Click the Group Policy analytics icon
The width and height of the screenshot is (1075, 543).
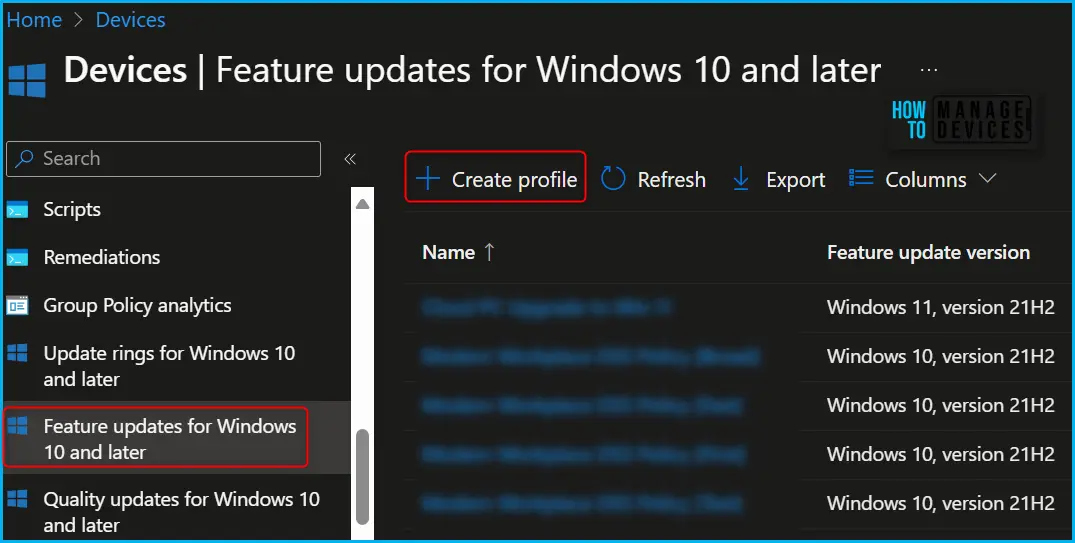(x=17, y=306)
